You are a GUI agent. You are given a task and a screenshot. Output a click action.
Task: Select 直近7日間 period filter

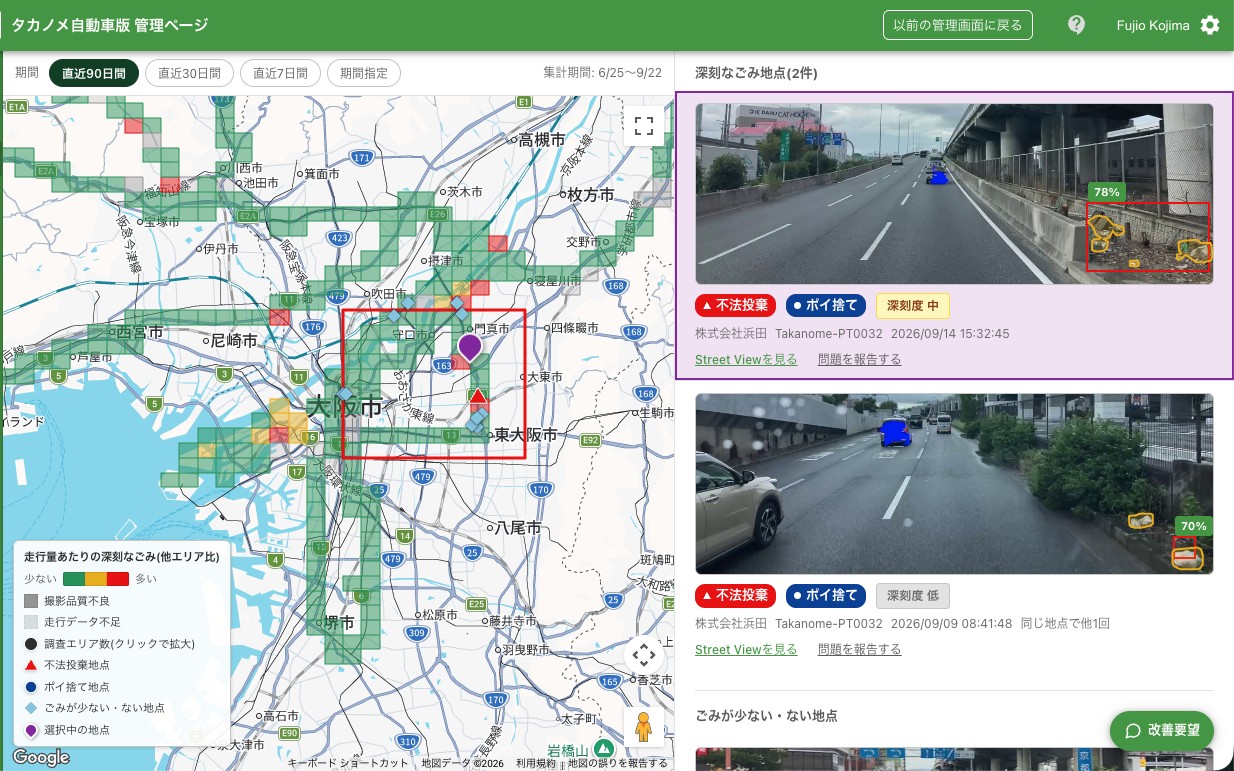(x=281, y=73)
